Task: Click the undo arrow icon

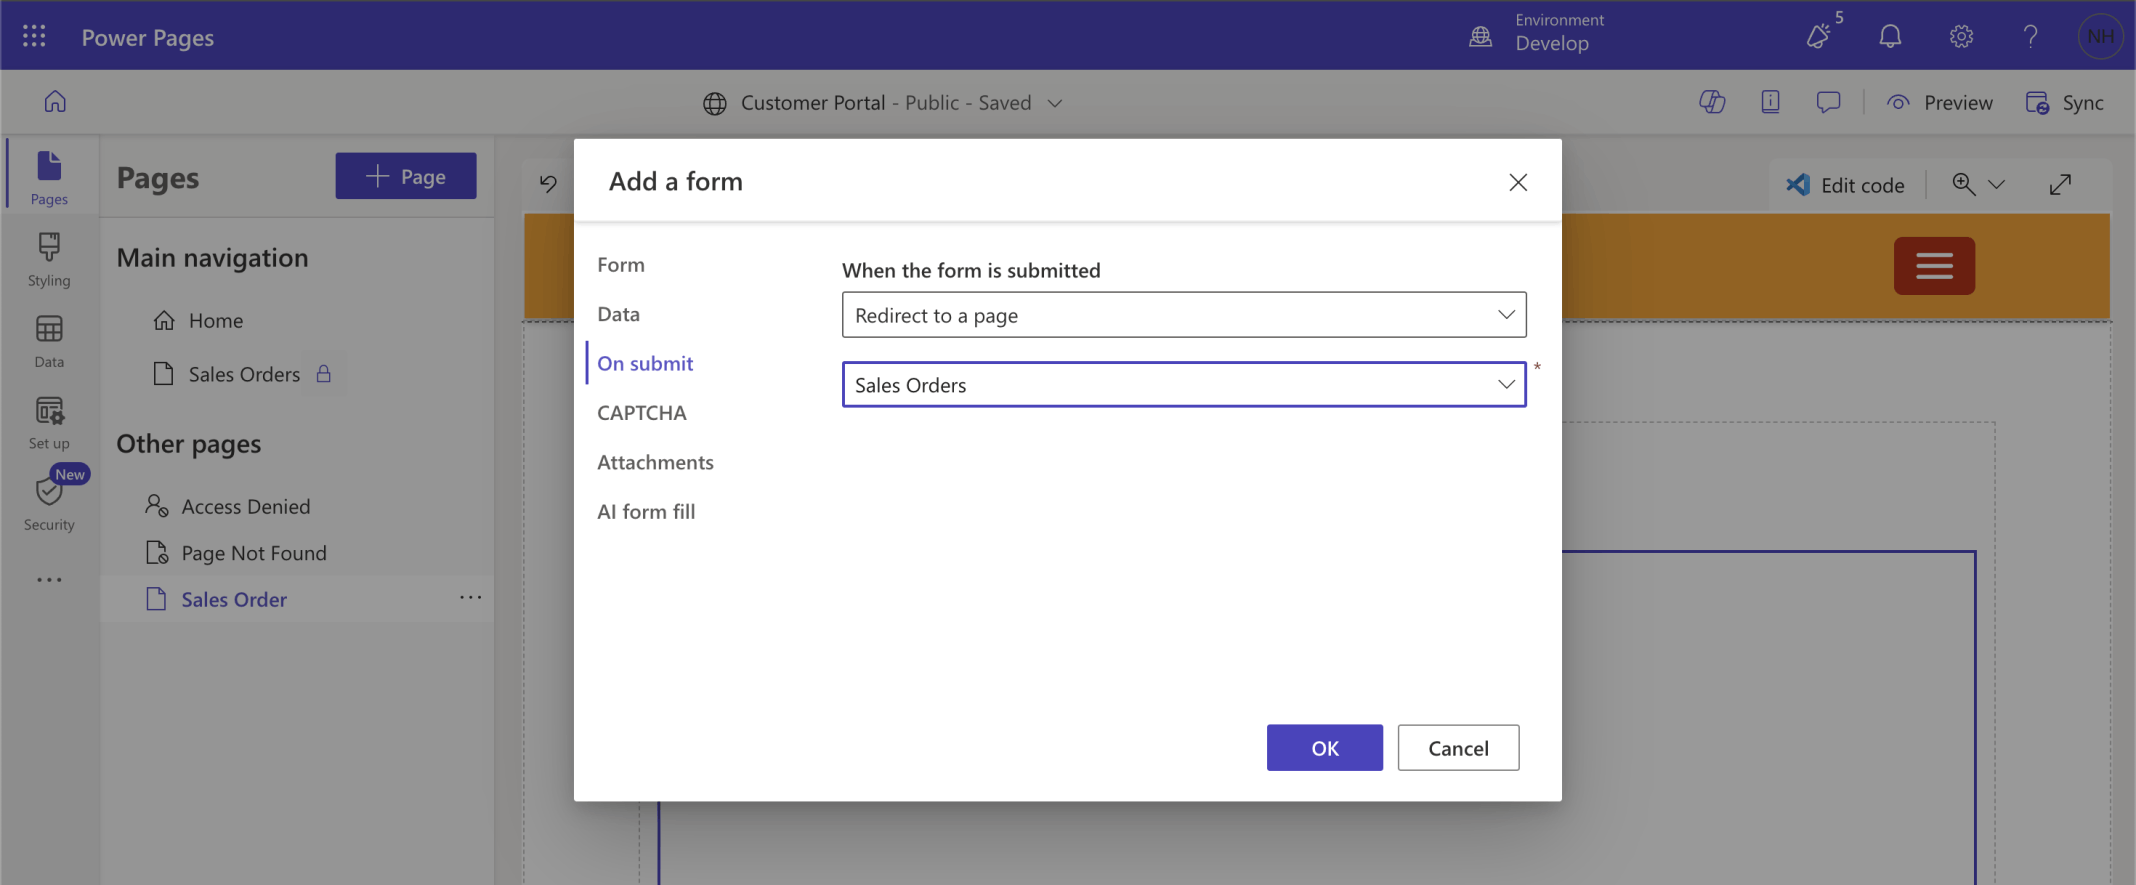Action: 548,183
